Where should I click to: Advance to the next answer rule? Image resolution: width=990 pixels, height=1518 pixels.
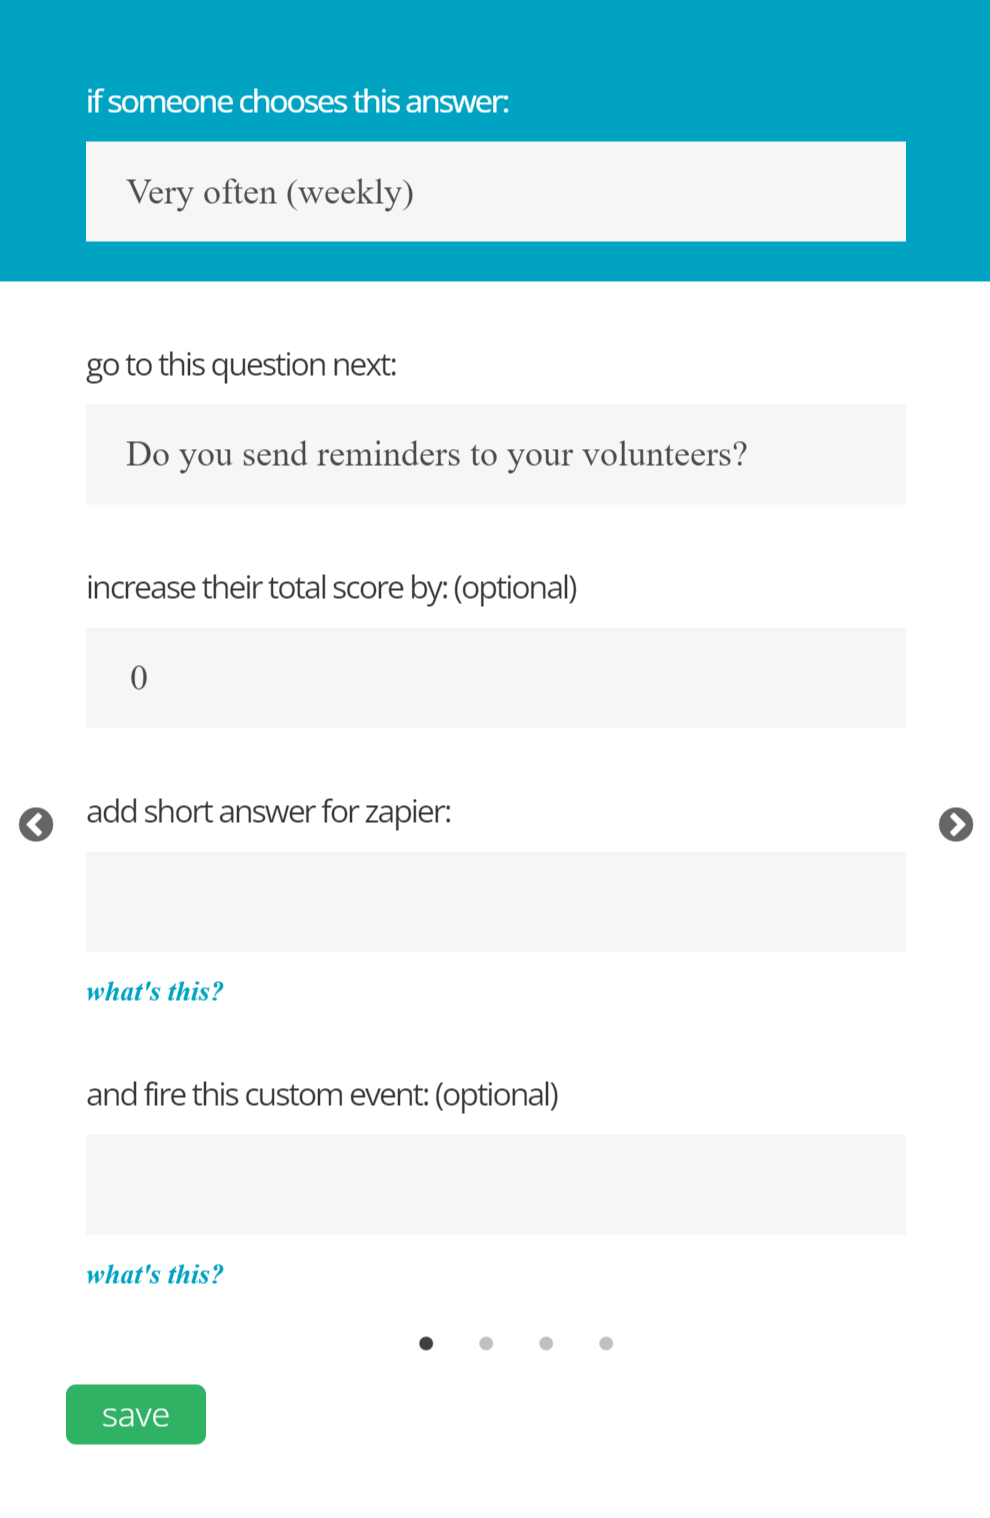point(956,824)
